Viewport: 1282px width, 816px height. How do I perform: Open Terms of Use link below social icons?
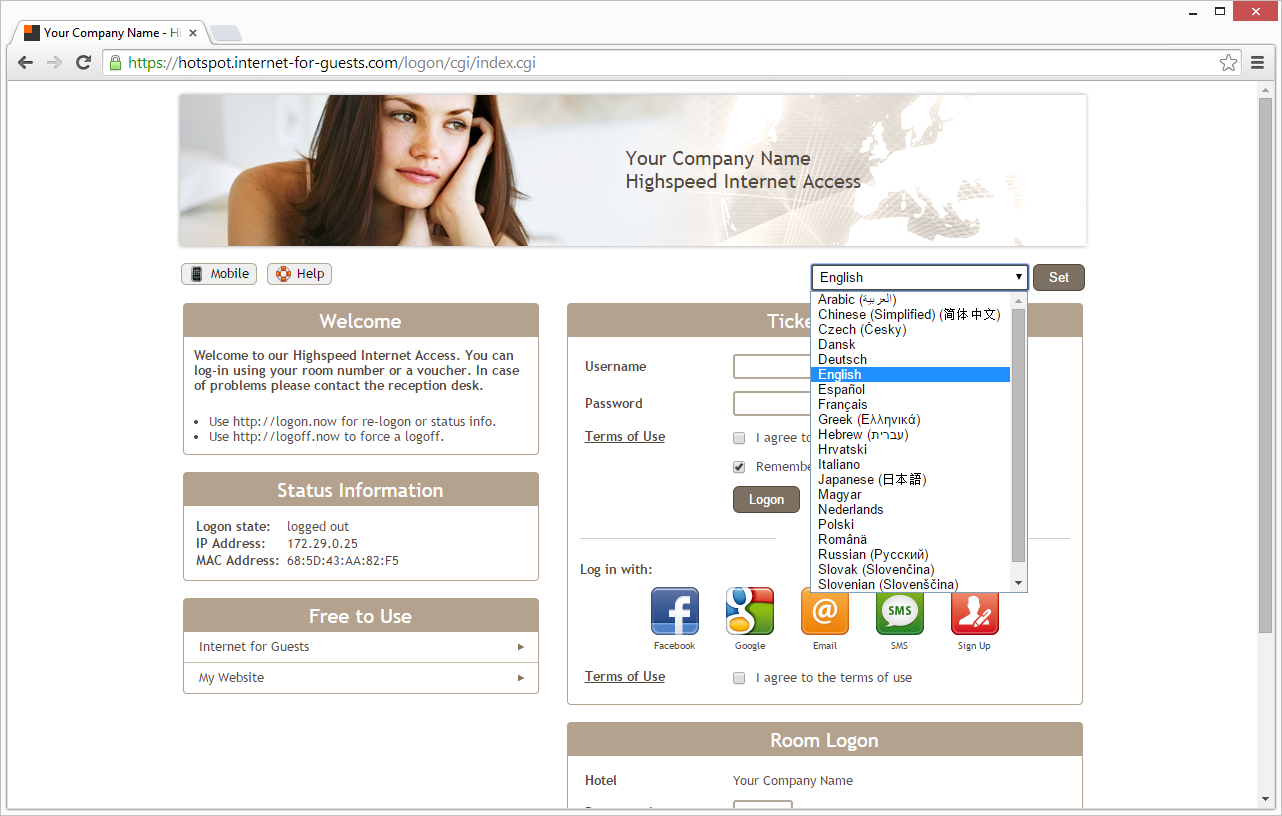point(625,677)
